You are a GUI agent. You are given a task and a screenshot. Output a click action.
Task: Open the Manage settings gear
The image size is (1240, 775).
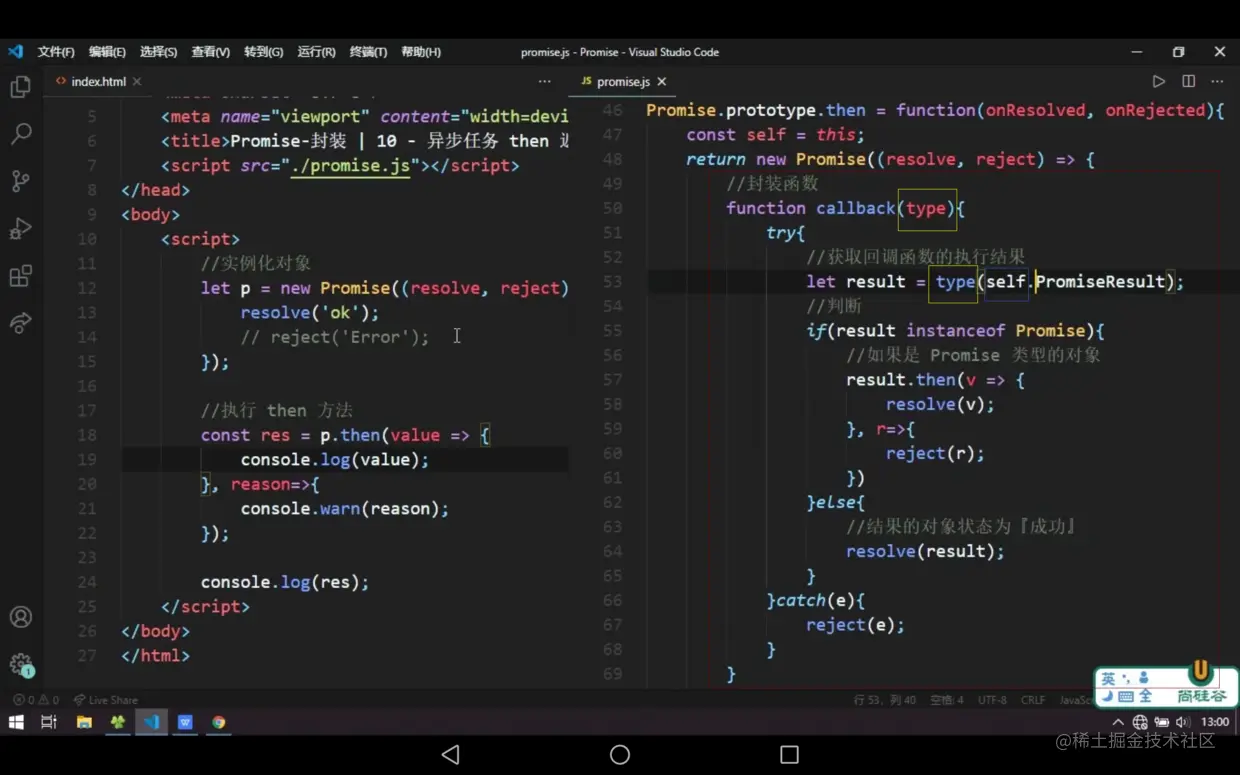click(20, 664)
